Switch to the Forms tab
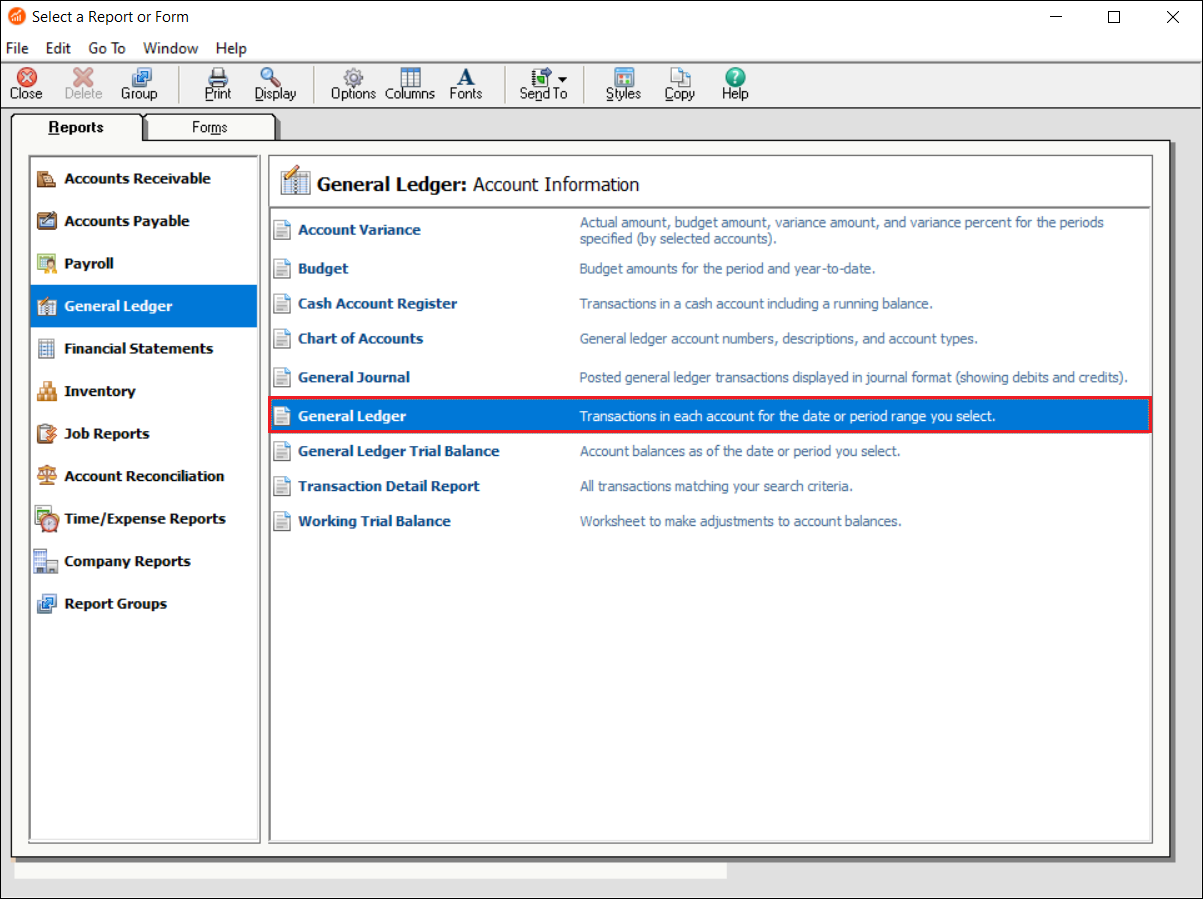 coord(210,127)
